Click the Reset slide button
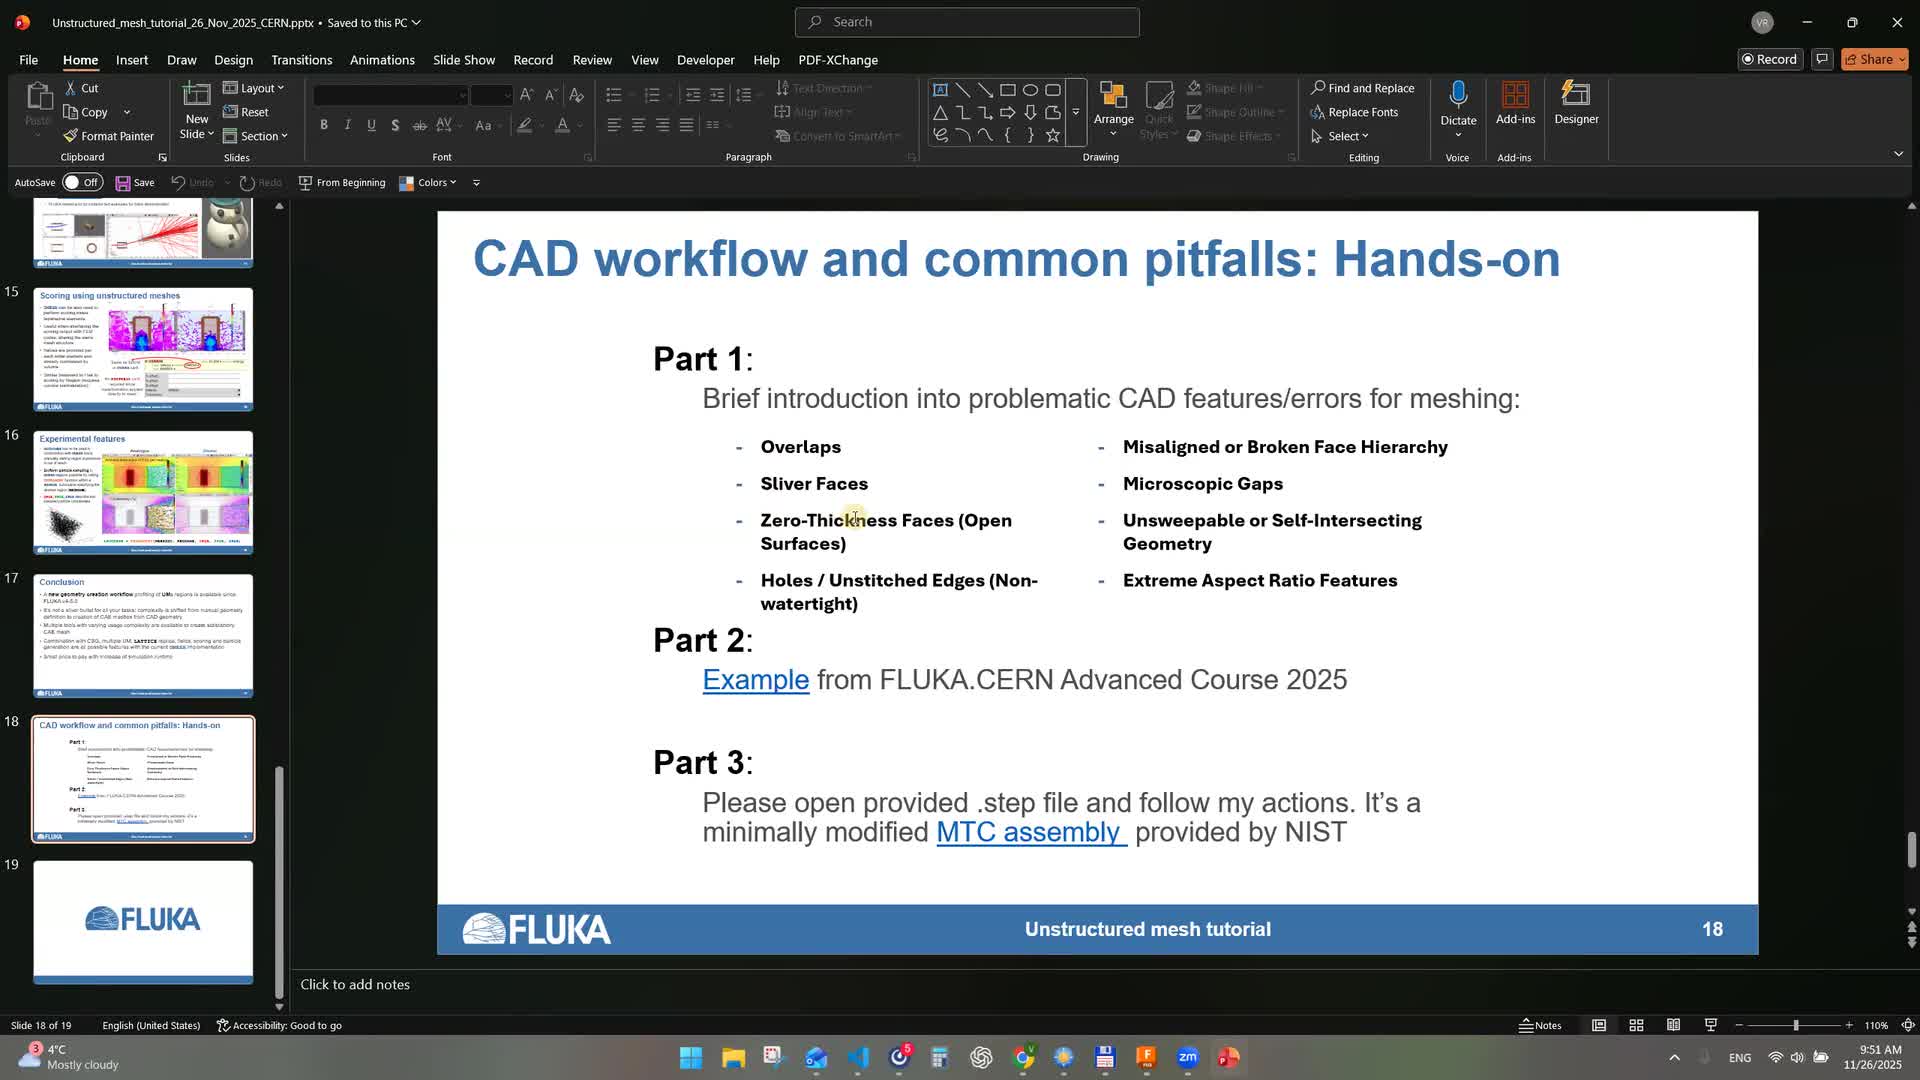The height and width of the screenshot is (1080, 1920). [x=246, y=112]
